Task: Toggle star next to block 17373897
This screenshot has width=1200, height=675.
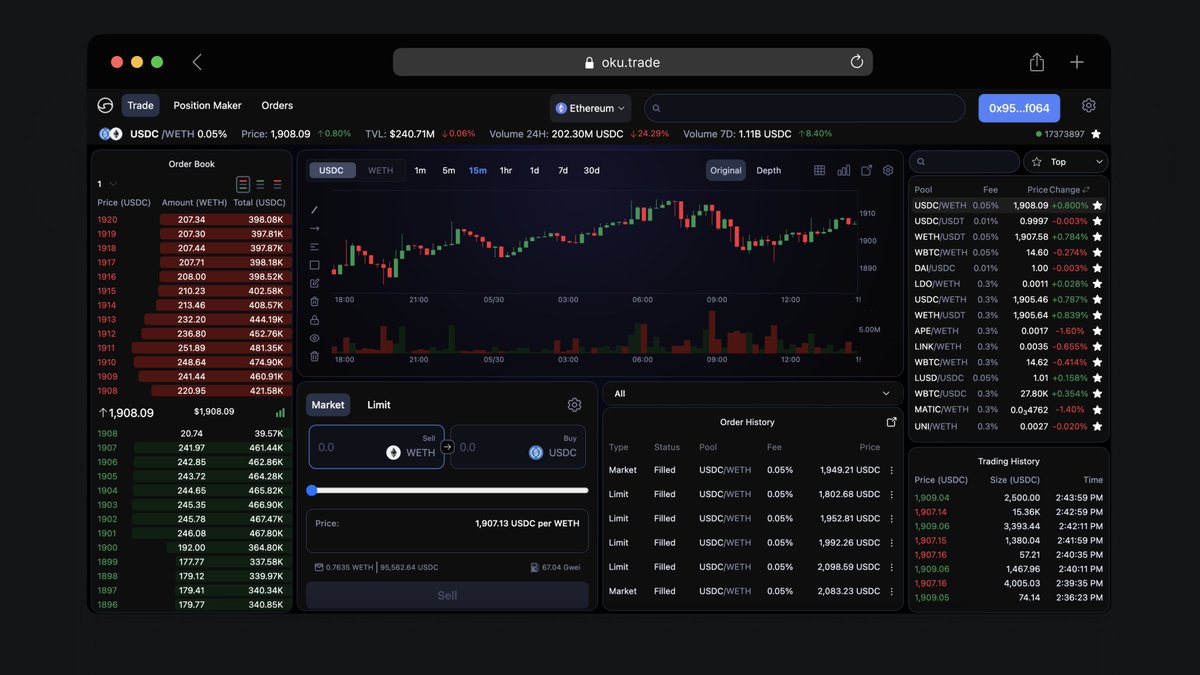Action: pyautogui.click(x=1096, y=134)
